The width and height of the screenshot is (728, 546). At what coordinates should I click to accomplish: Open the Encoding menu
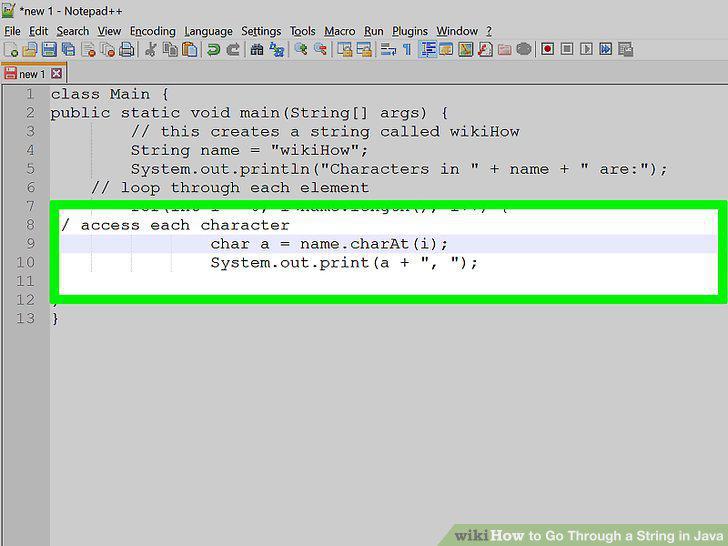coord(153,31)
